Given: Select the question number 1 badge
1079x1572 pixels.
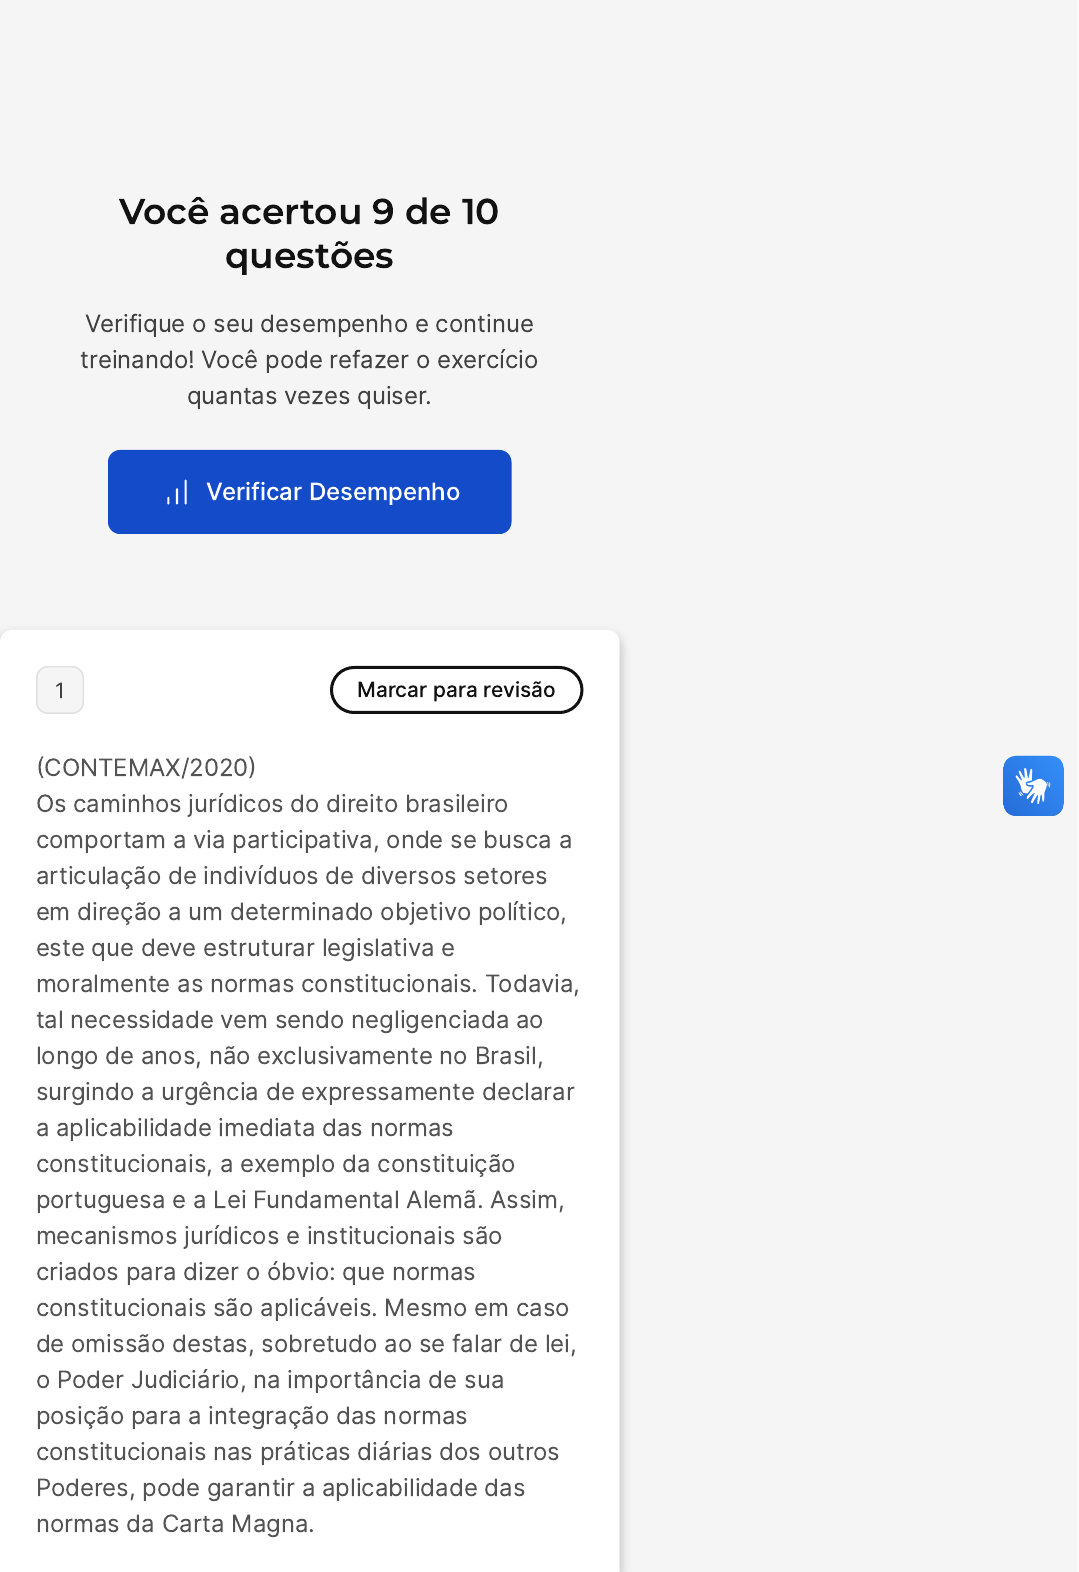Looking at the screenshot, I should [x=60, y=690].
